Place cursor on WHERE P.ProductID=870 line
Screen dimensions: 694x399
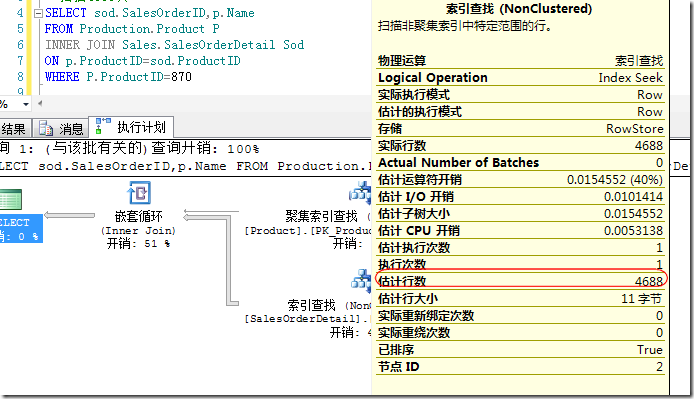118,77
